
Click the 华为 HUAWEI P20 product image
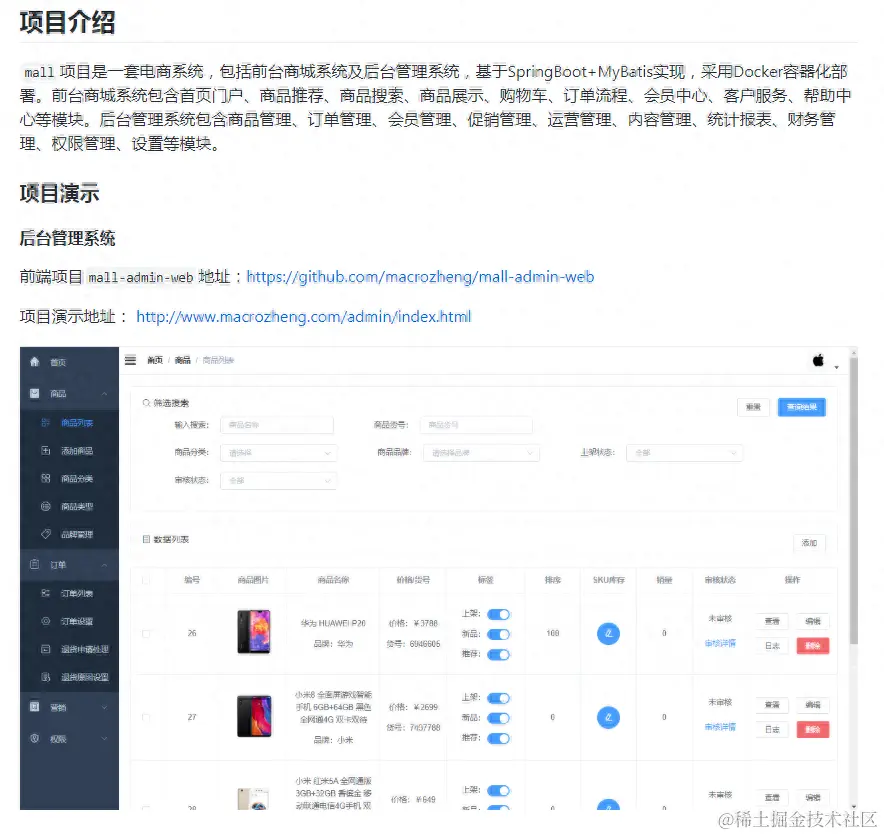[254, 631]
